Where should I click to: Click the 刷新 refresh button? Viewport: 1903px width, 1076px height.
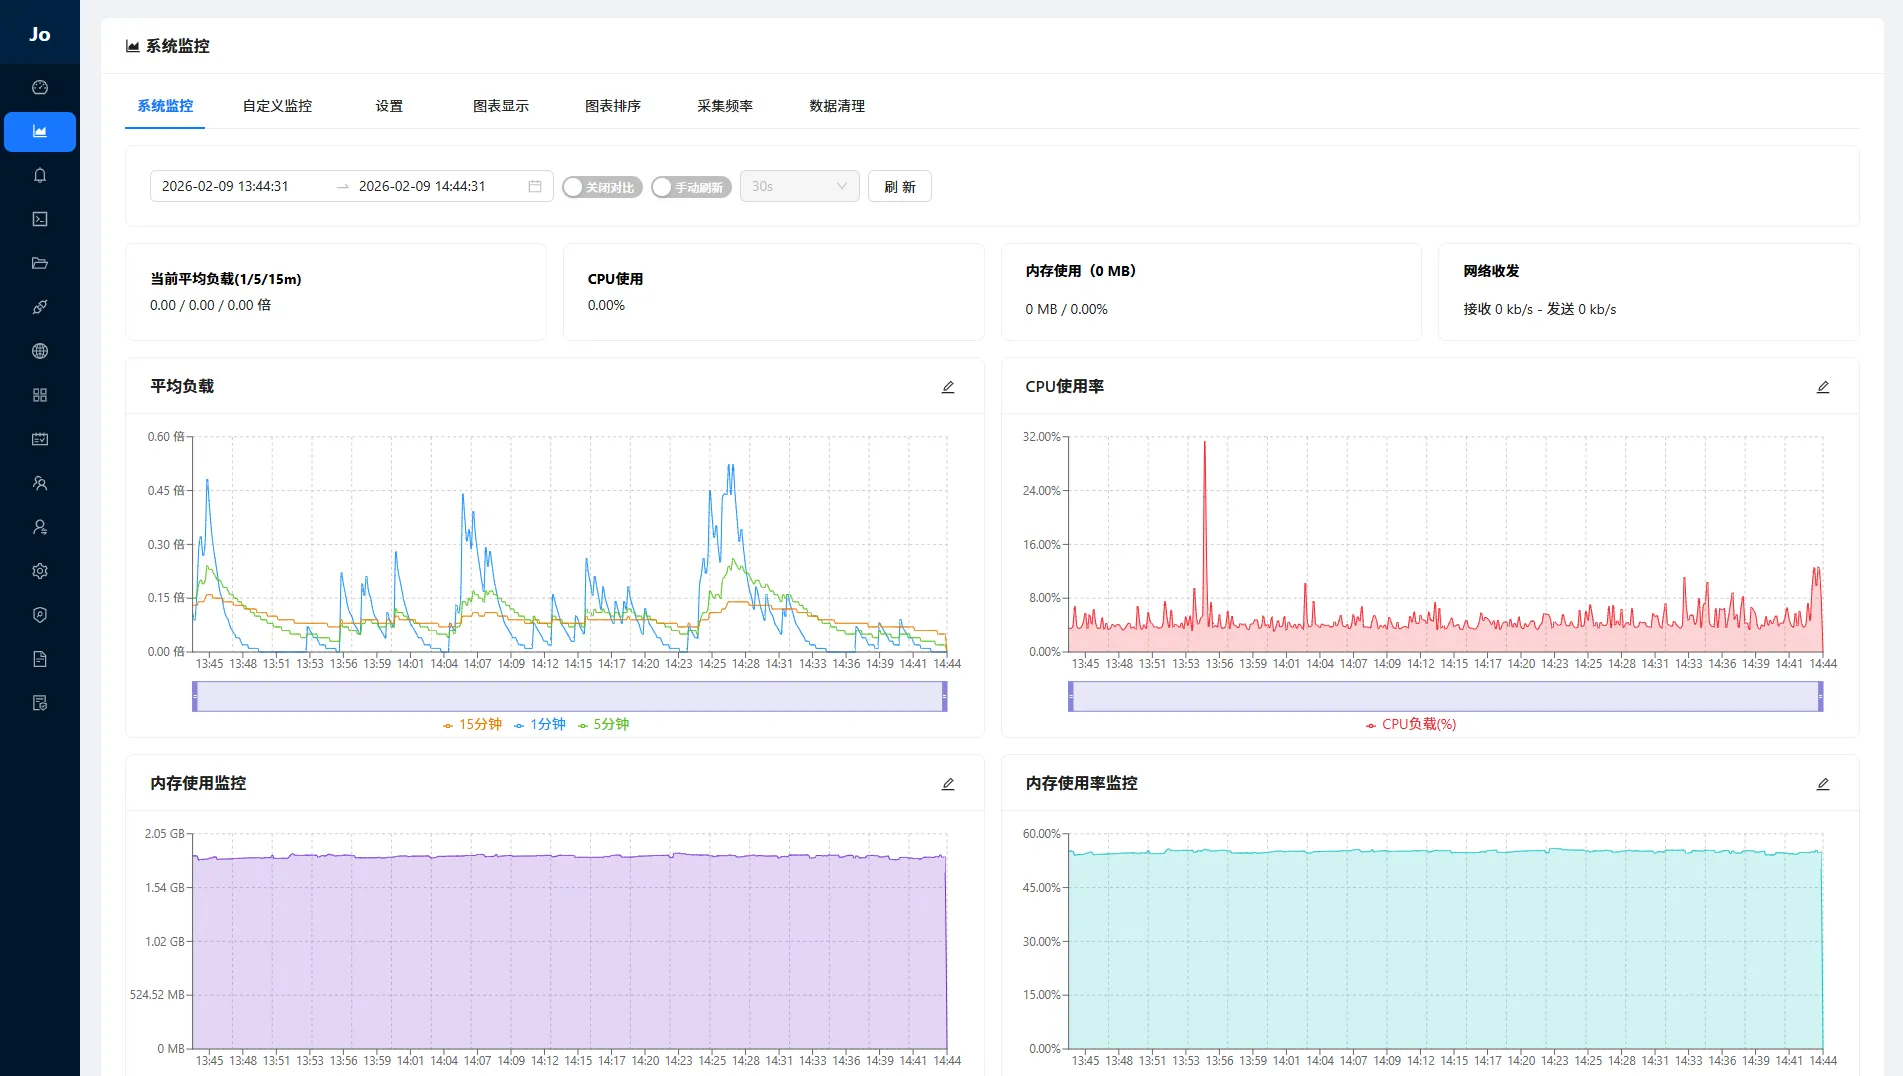tap(899, 186)
